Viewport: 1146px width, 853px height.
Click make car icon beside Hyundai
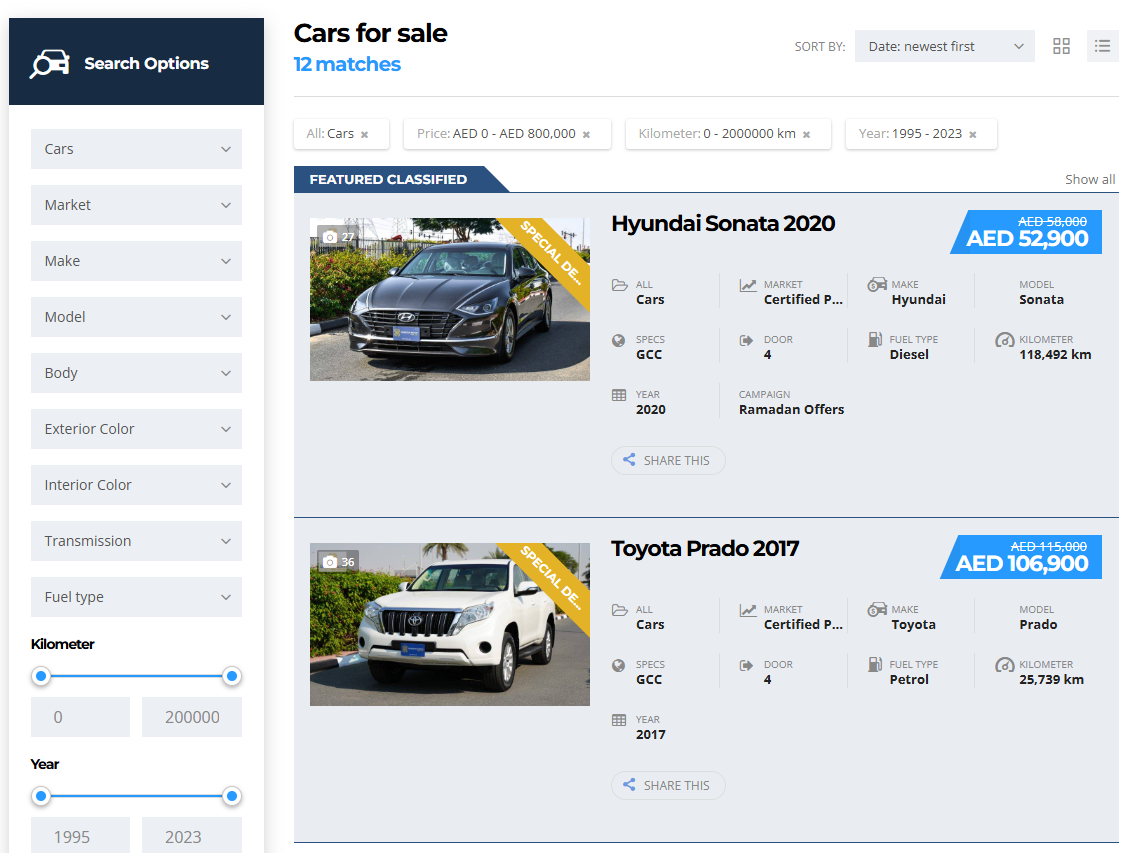[x=877, y=284]
